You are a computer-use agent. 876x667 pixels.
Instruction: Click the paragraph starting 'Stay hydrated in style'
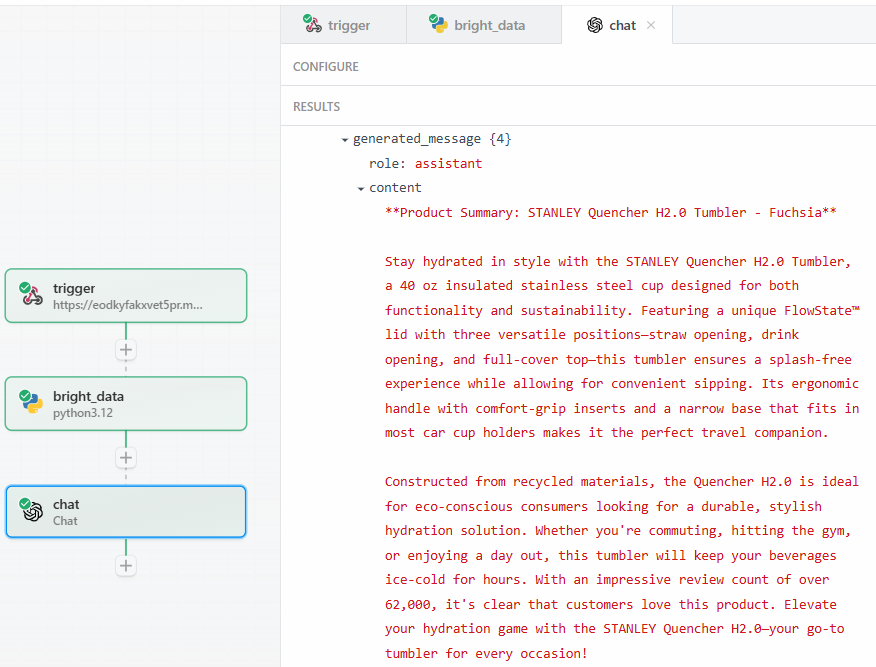[622, 347]
